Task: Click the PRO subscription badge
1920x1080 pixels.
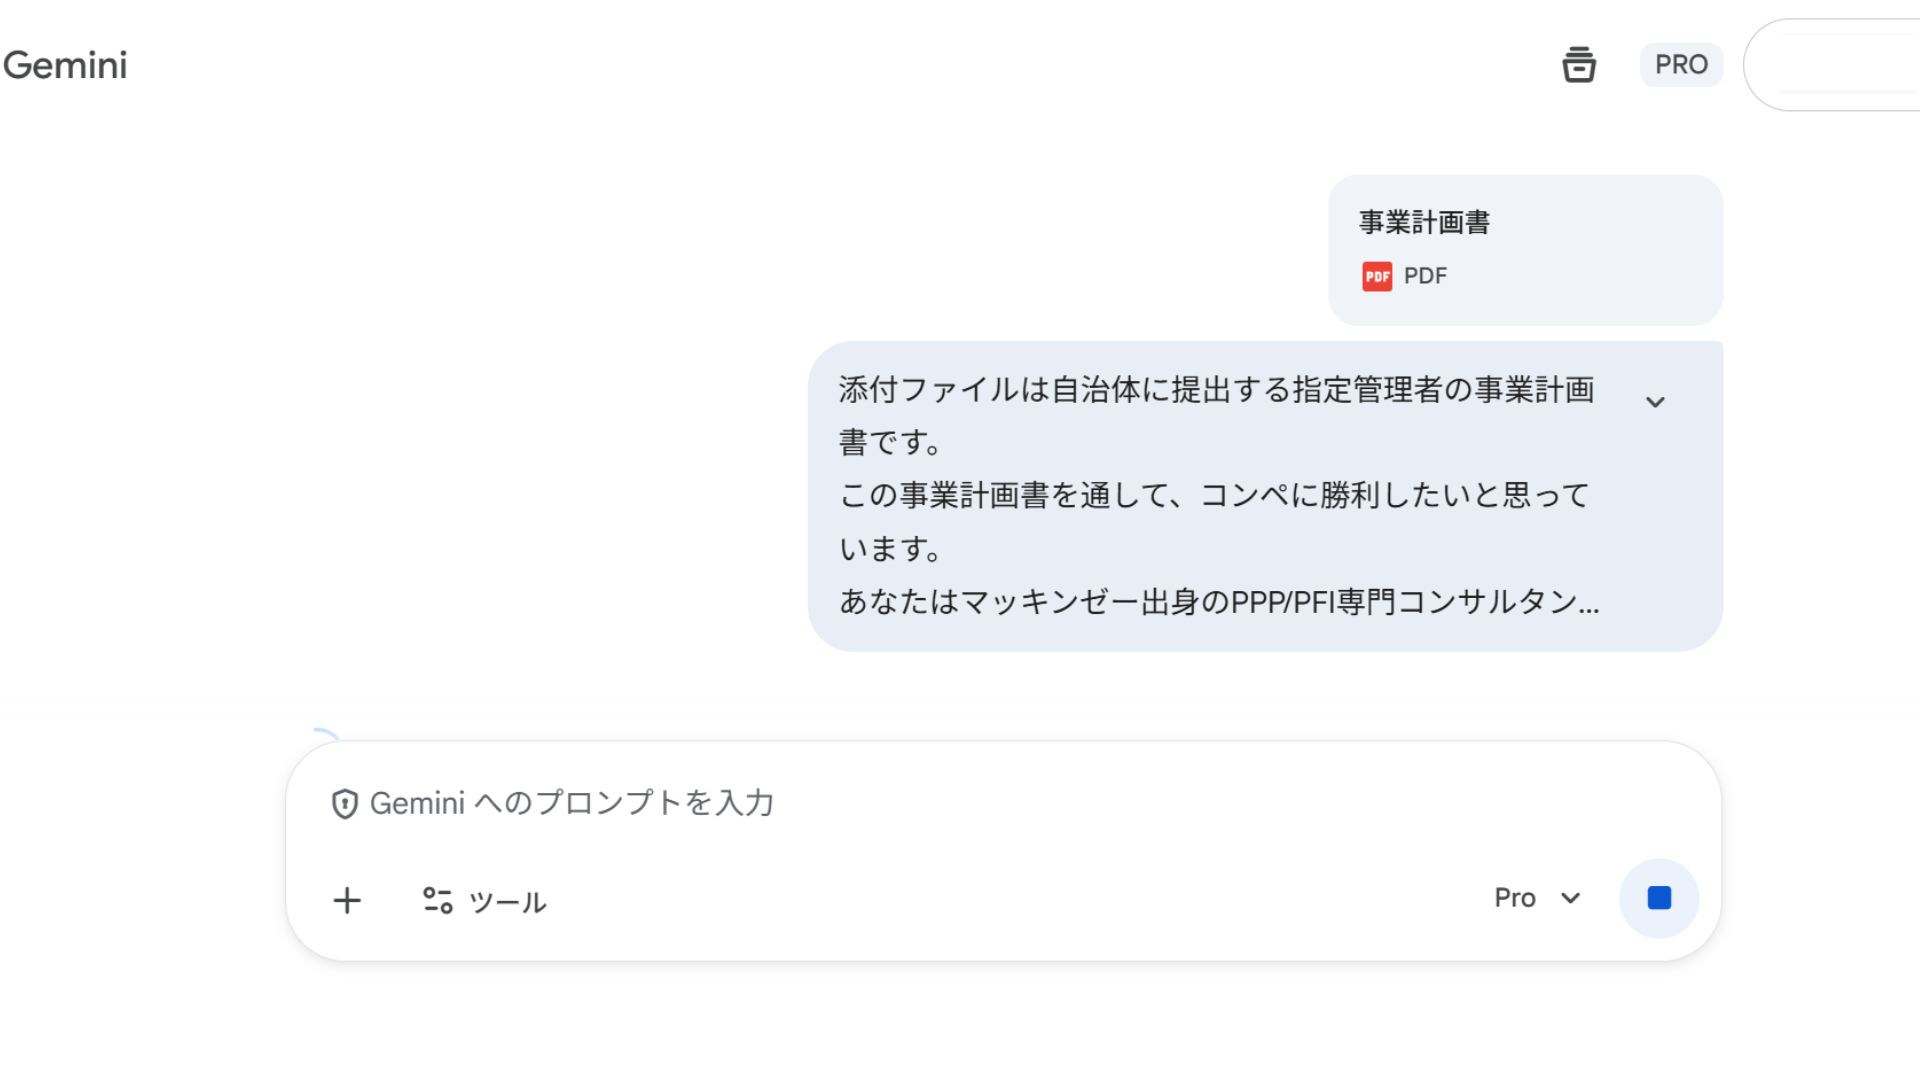Action: (x=1681, y=65)
